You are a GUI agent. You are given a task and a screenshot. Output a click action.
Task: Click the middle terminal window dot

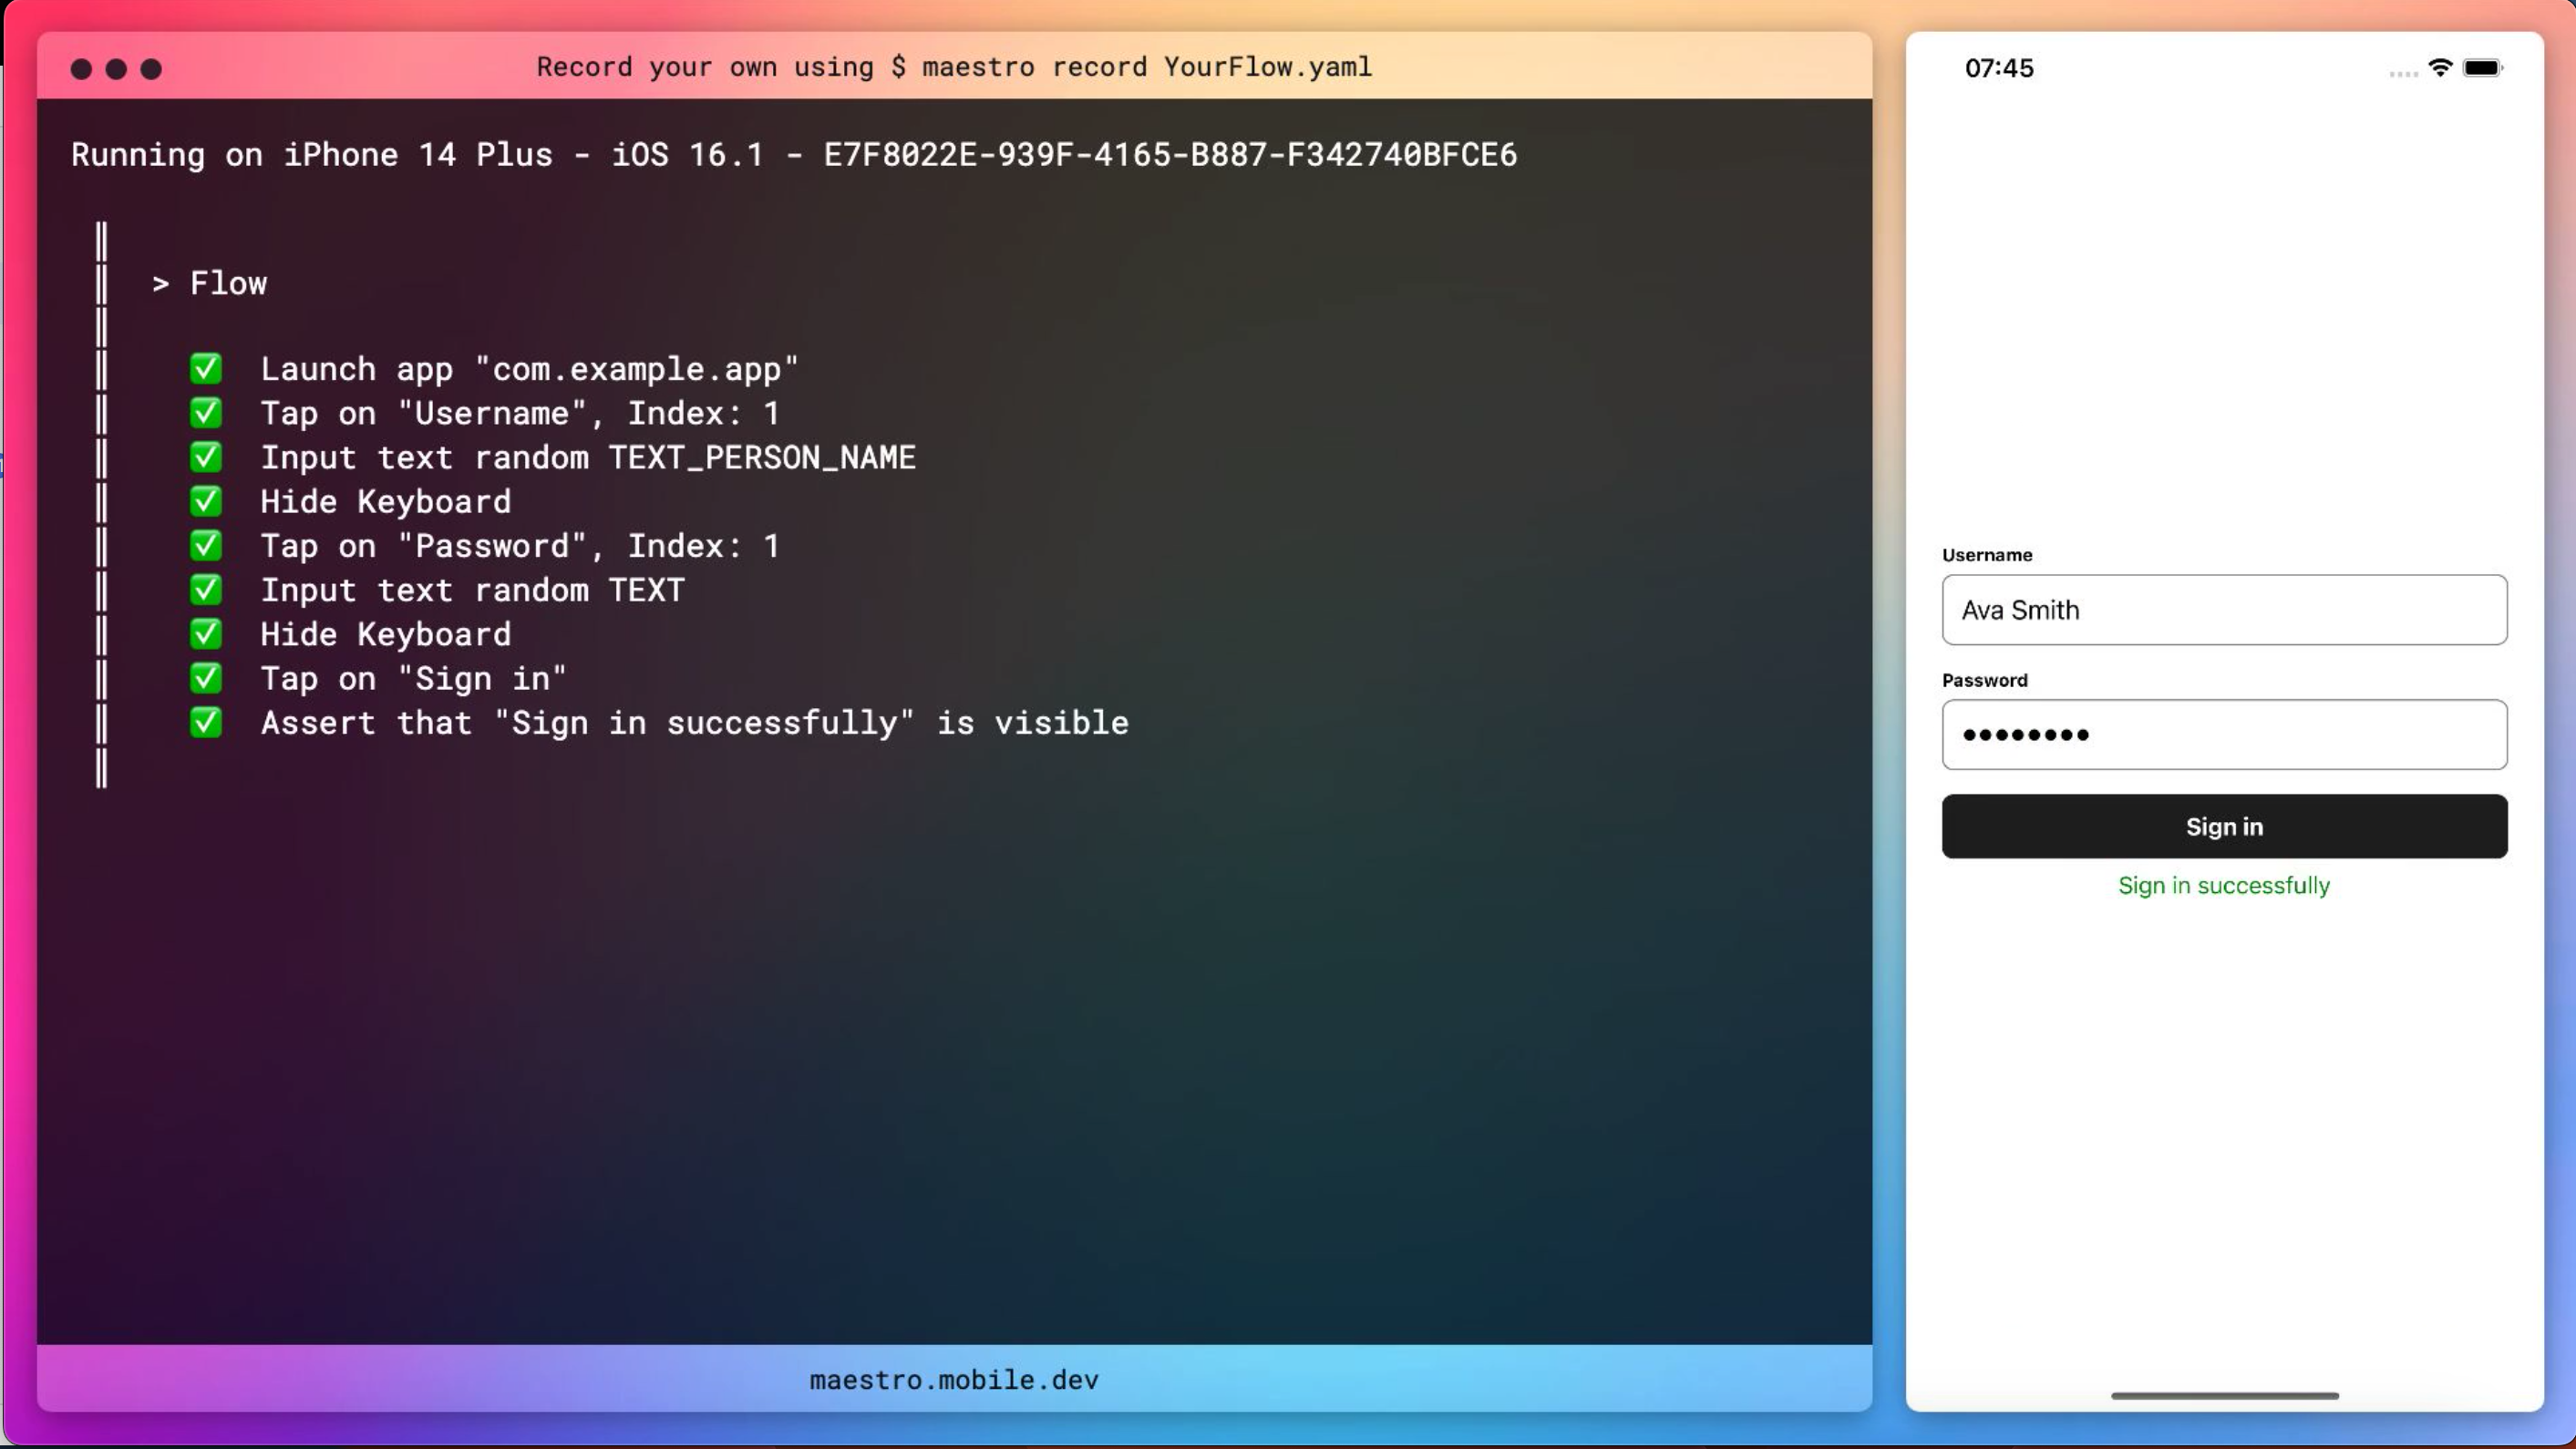[116, 69]
